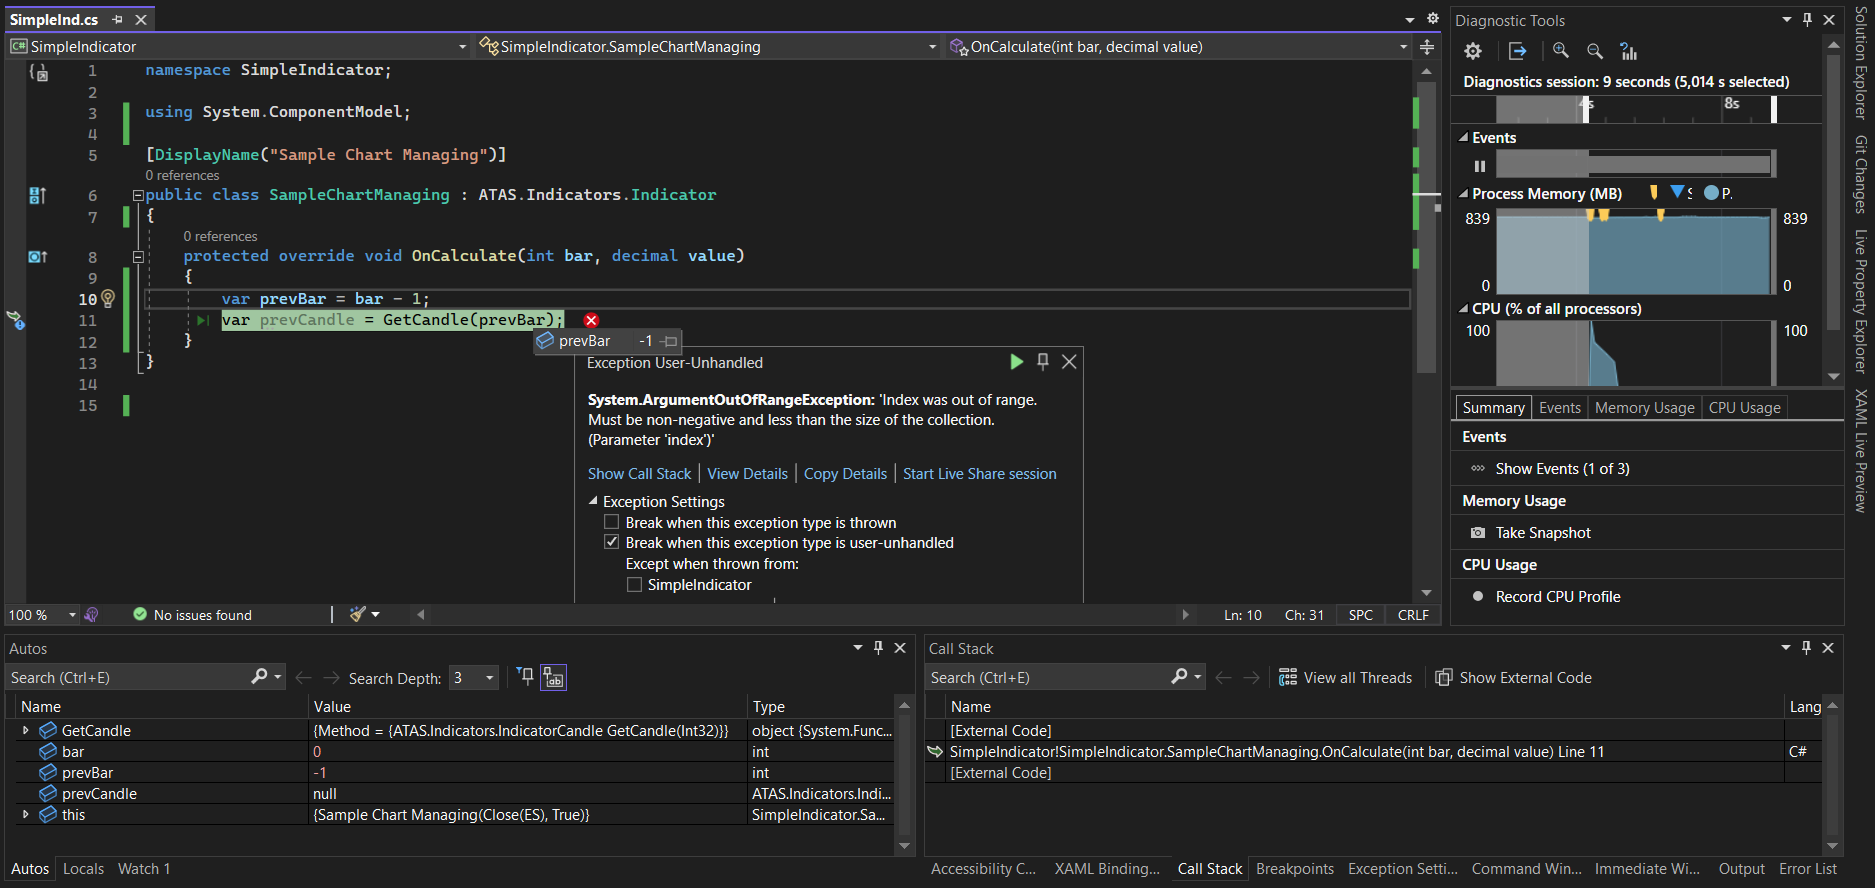Pin the prevBar data tip

click(670, 341)
